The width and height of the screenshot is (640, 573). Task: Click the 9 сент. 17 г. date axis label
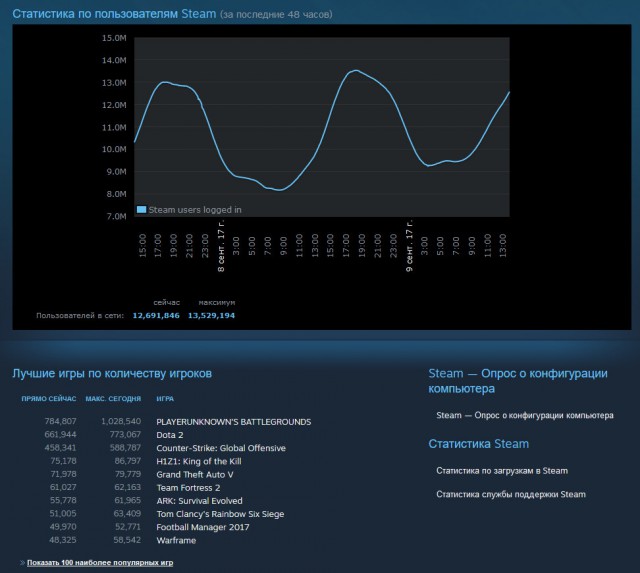point(409,246)
